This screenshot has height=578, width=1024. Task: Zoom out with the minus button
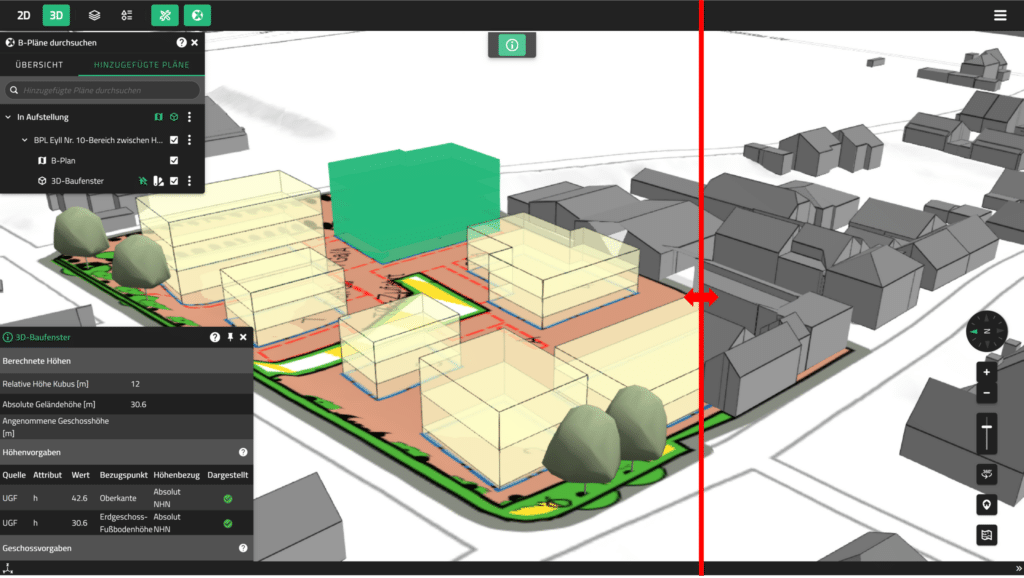(x=986, y=393)
